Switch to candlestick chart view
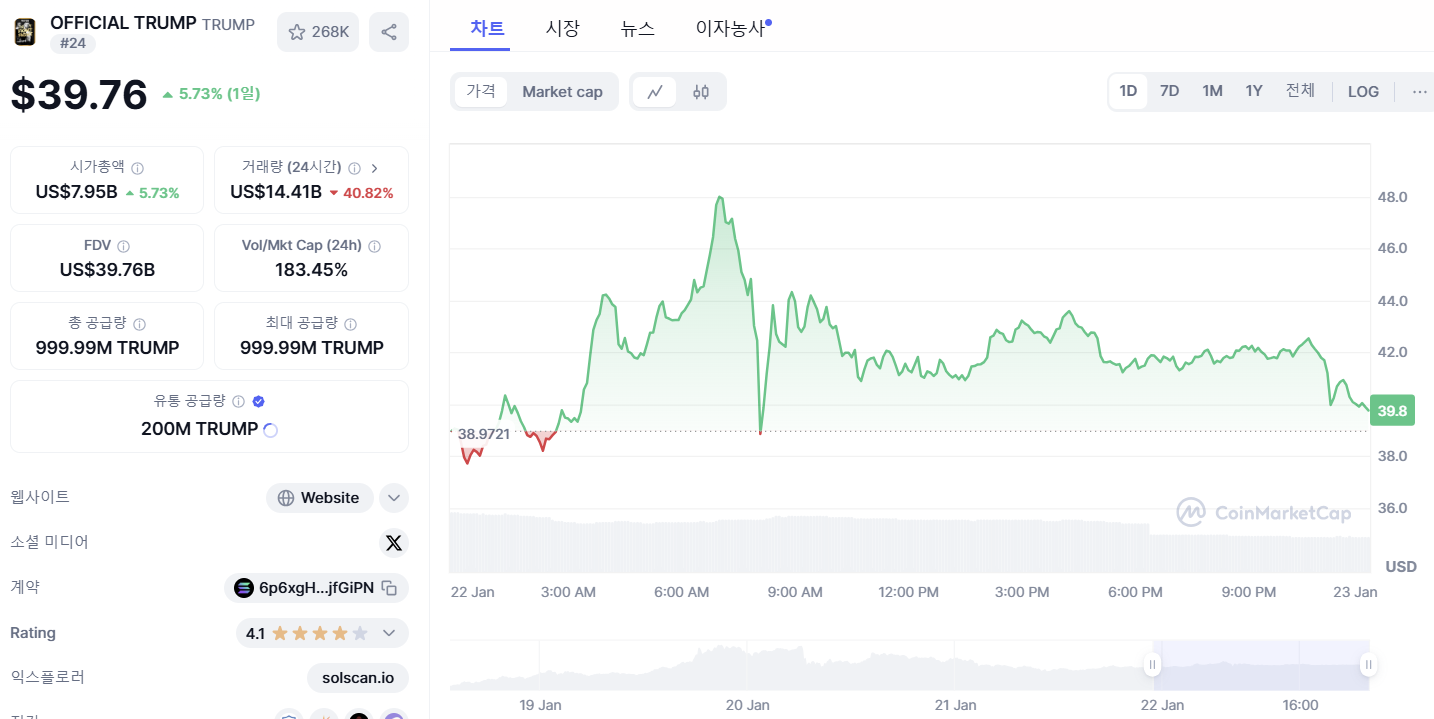1434x719 pixels. click(701, 92)
